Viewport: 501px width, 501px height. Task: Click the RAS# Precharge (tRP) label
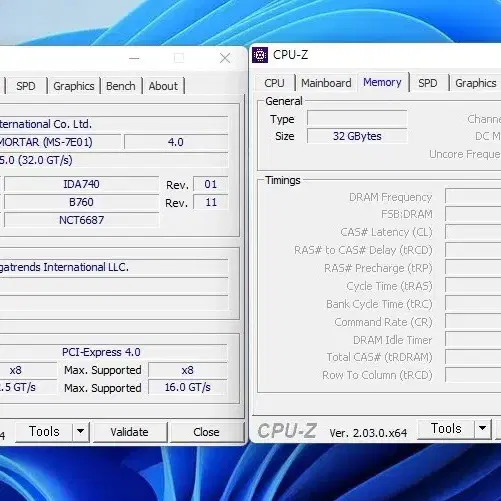[x=378, y=268]
